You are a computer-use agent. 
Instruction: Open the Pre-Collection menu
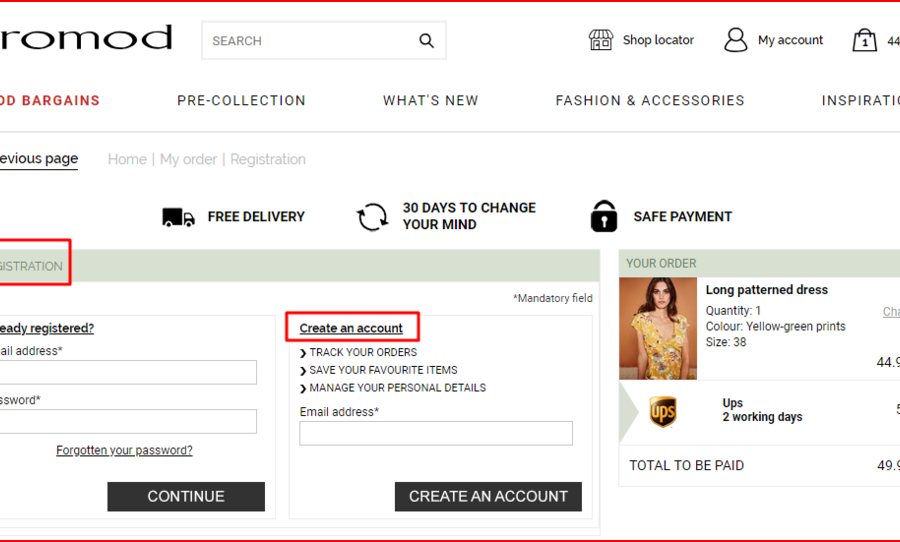pos(241,101)
